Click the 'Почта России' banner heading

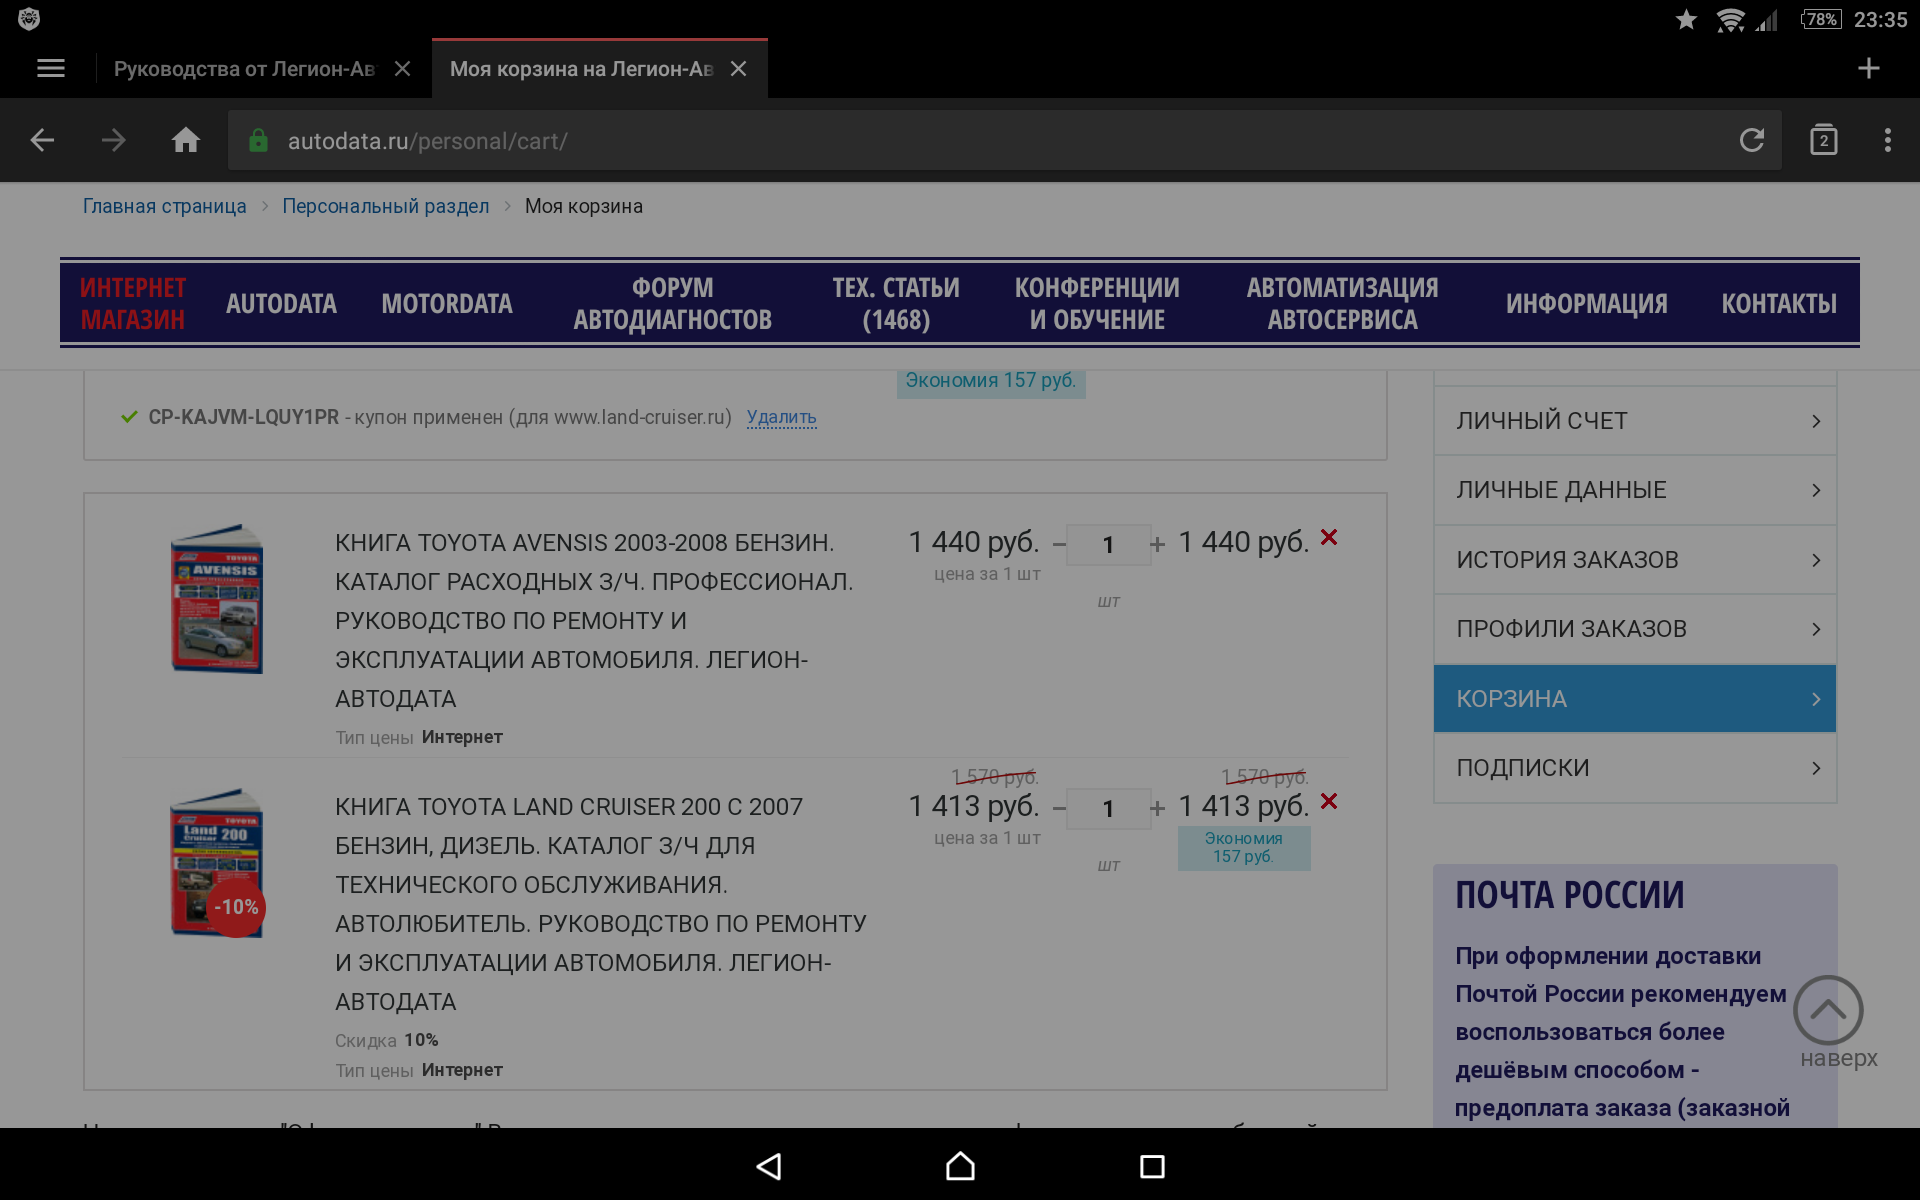1569,895
